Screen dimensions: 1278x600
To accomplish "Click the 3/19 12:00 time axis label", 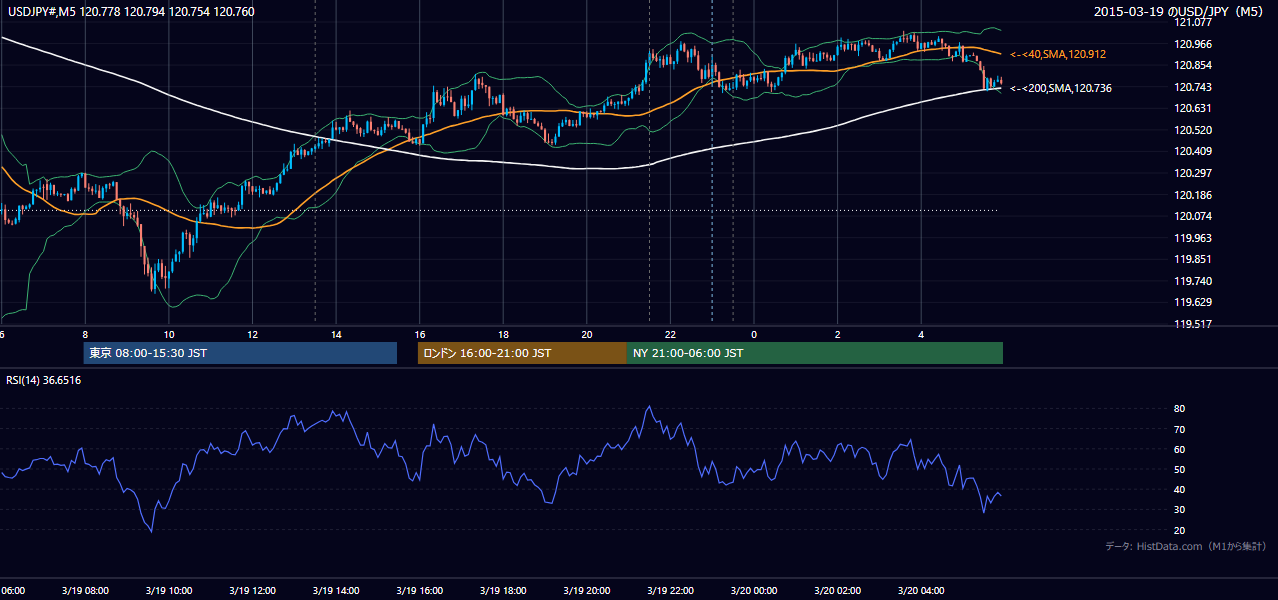I will pos(253,591).
